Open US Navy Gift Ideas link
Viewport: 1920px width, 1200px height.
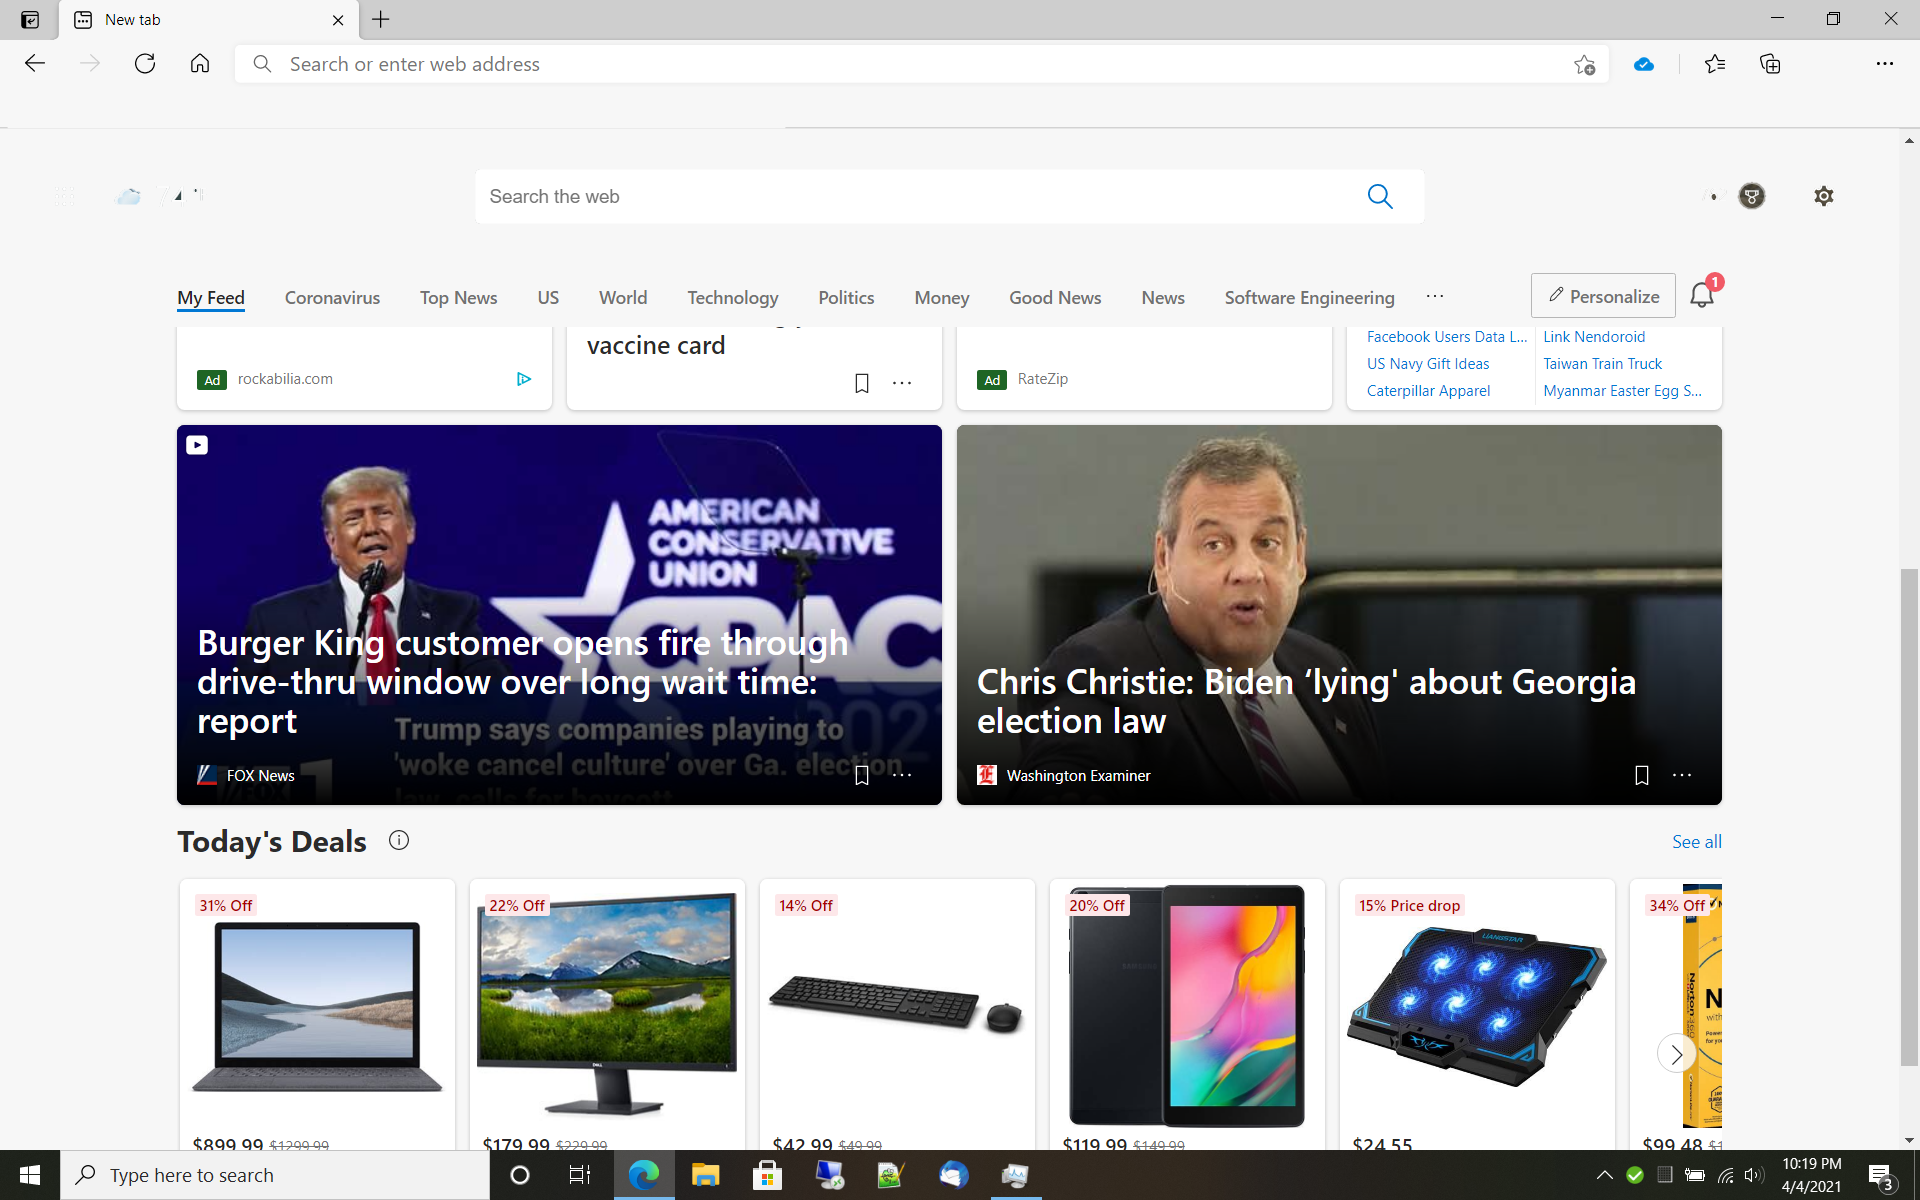coord(1428,364)
